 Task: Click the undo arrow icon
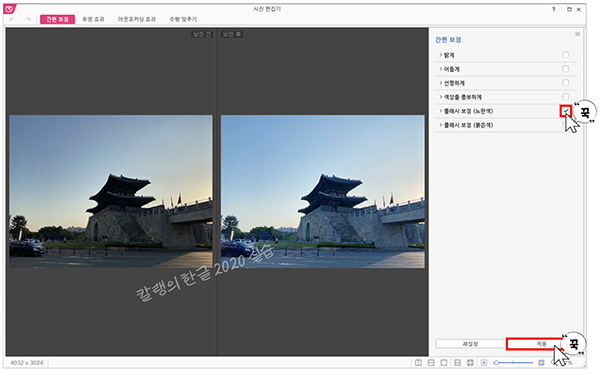12,19
